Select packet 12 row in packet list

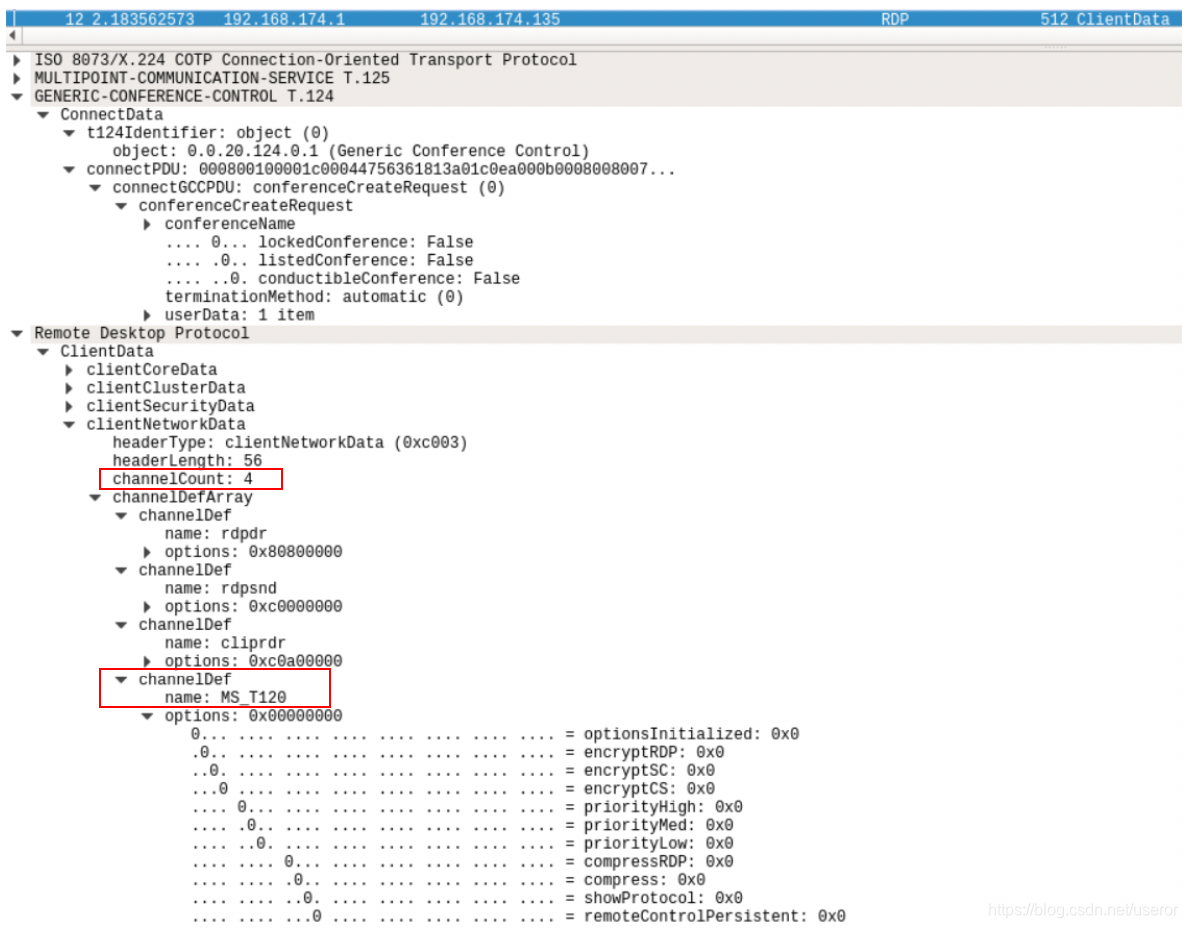point(594,19)
